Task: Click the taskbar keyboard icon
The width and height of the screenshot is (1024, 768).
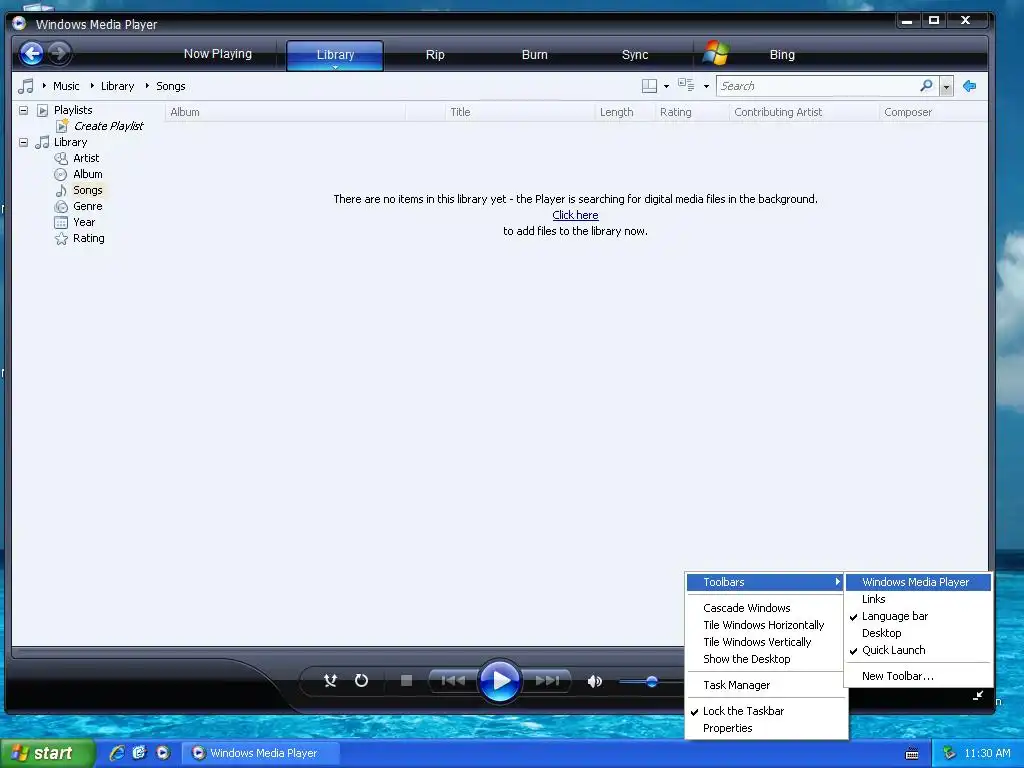Action: pos(912,754)
